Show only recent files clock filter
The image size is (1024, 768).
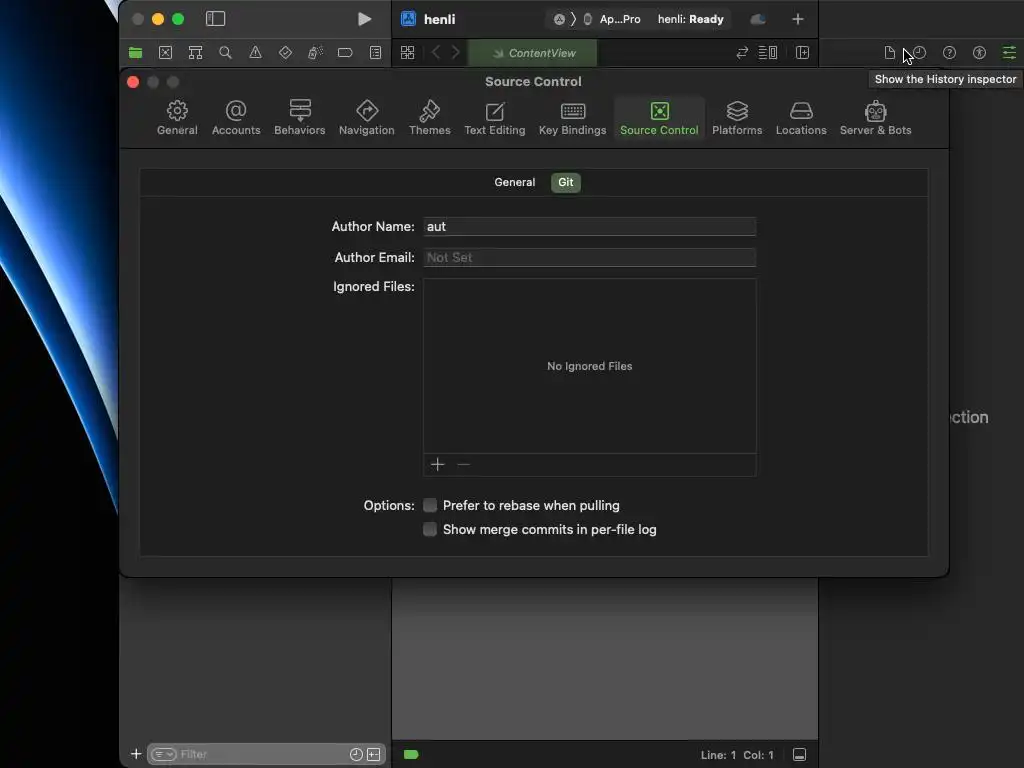[x=356, y=754]
